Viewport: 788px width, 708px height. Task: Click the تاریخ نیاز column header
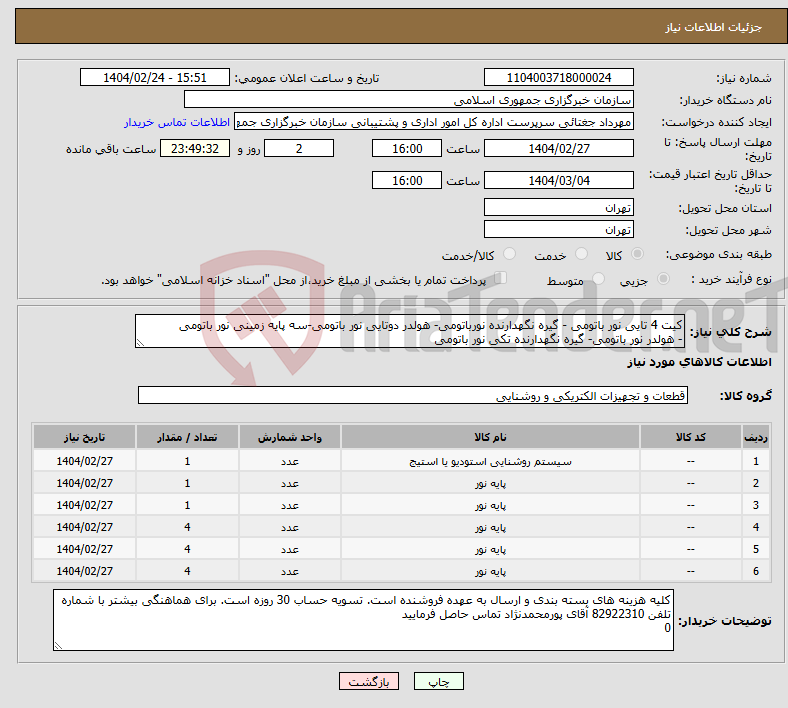point(84,437)
